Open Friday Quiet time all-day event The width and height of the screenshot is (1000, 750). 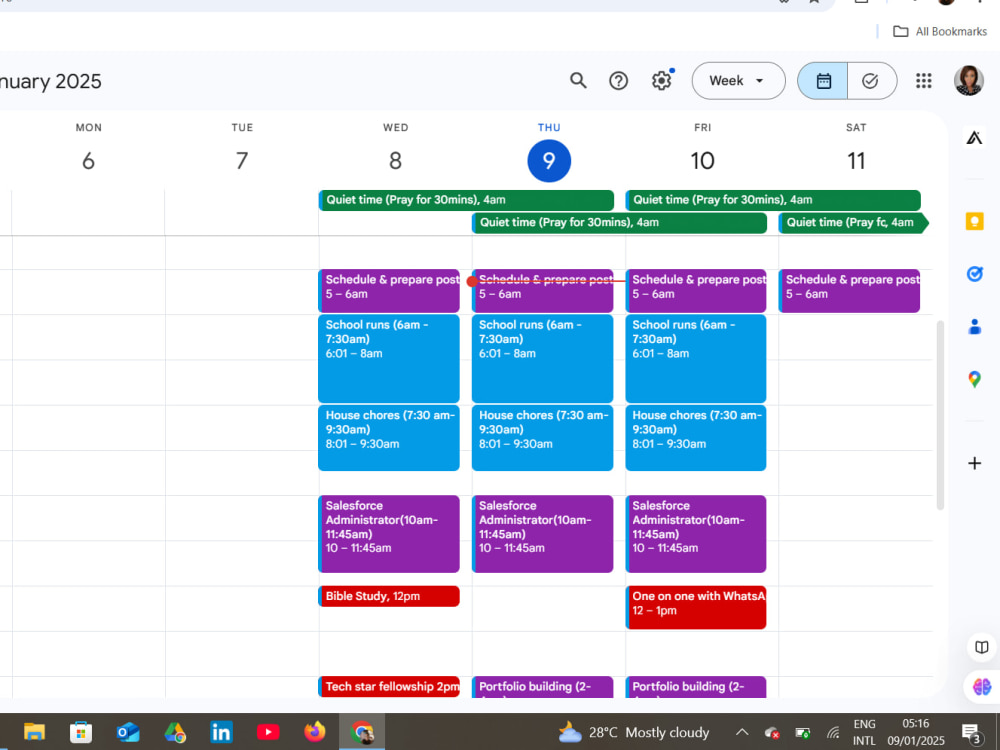(x=773, y=200)
